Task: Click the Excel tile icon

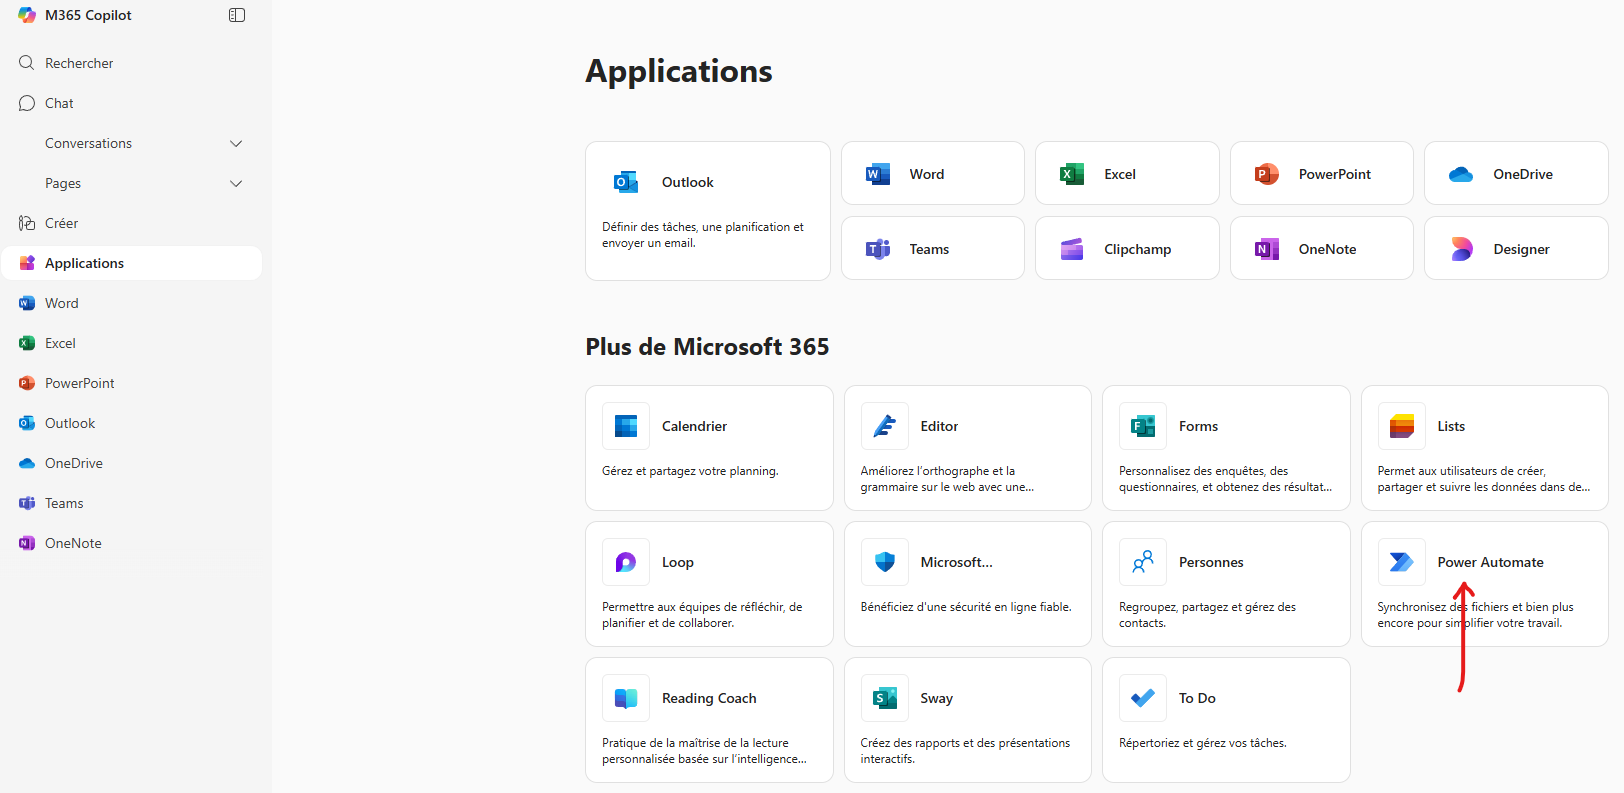Action: point(1072,174)
